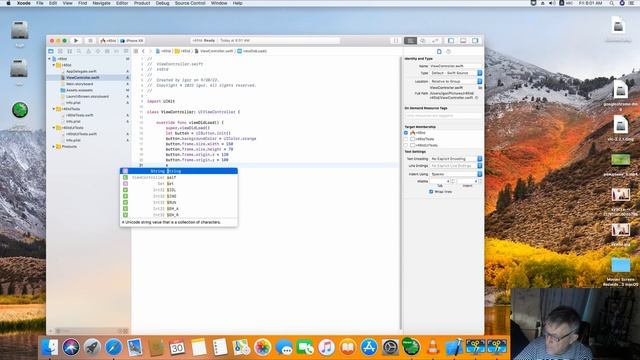Enable Tests target membership checkbox

(406, 139)
